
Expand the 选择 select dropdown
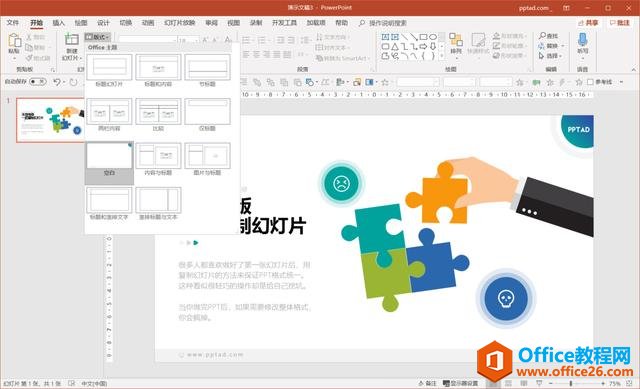click(x=551, y=56)
